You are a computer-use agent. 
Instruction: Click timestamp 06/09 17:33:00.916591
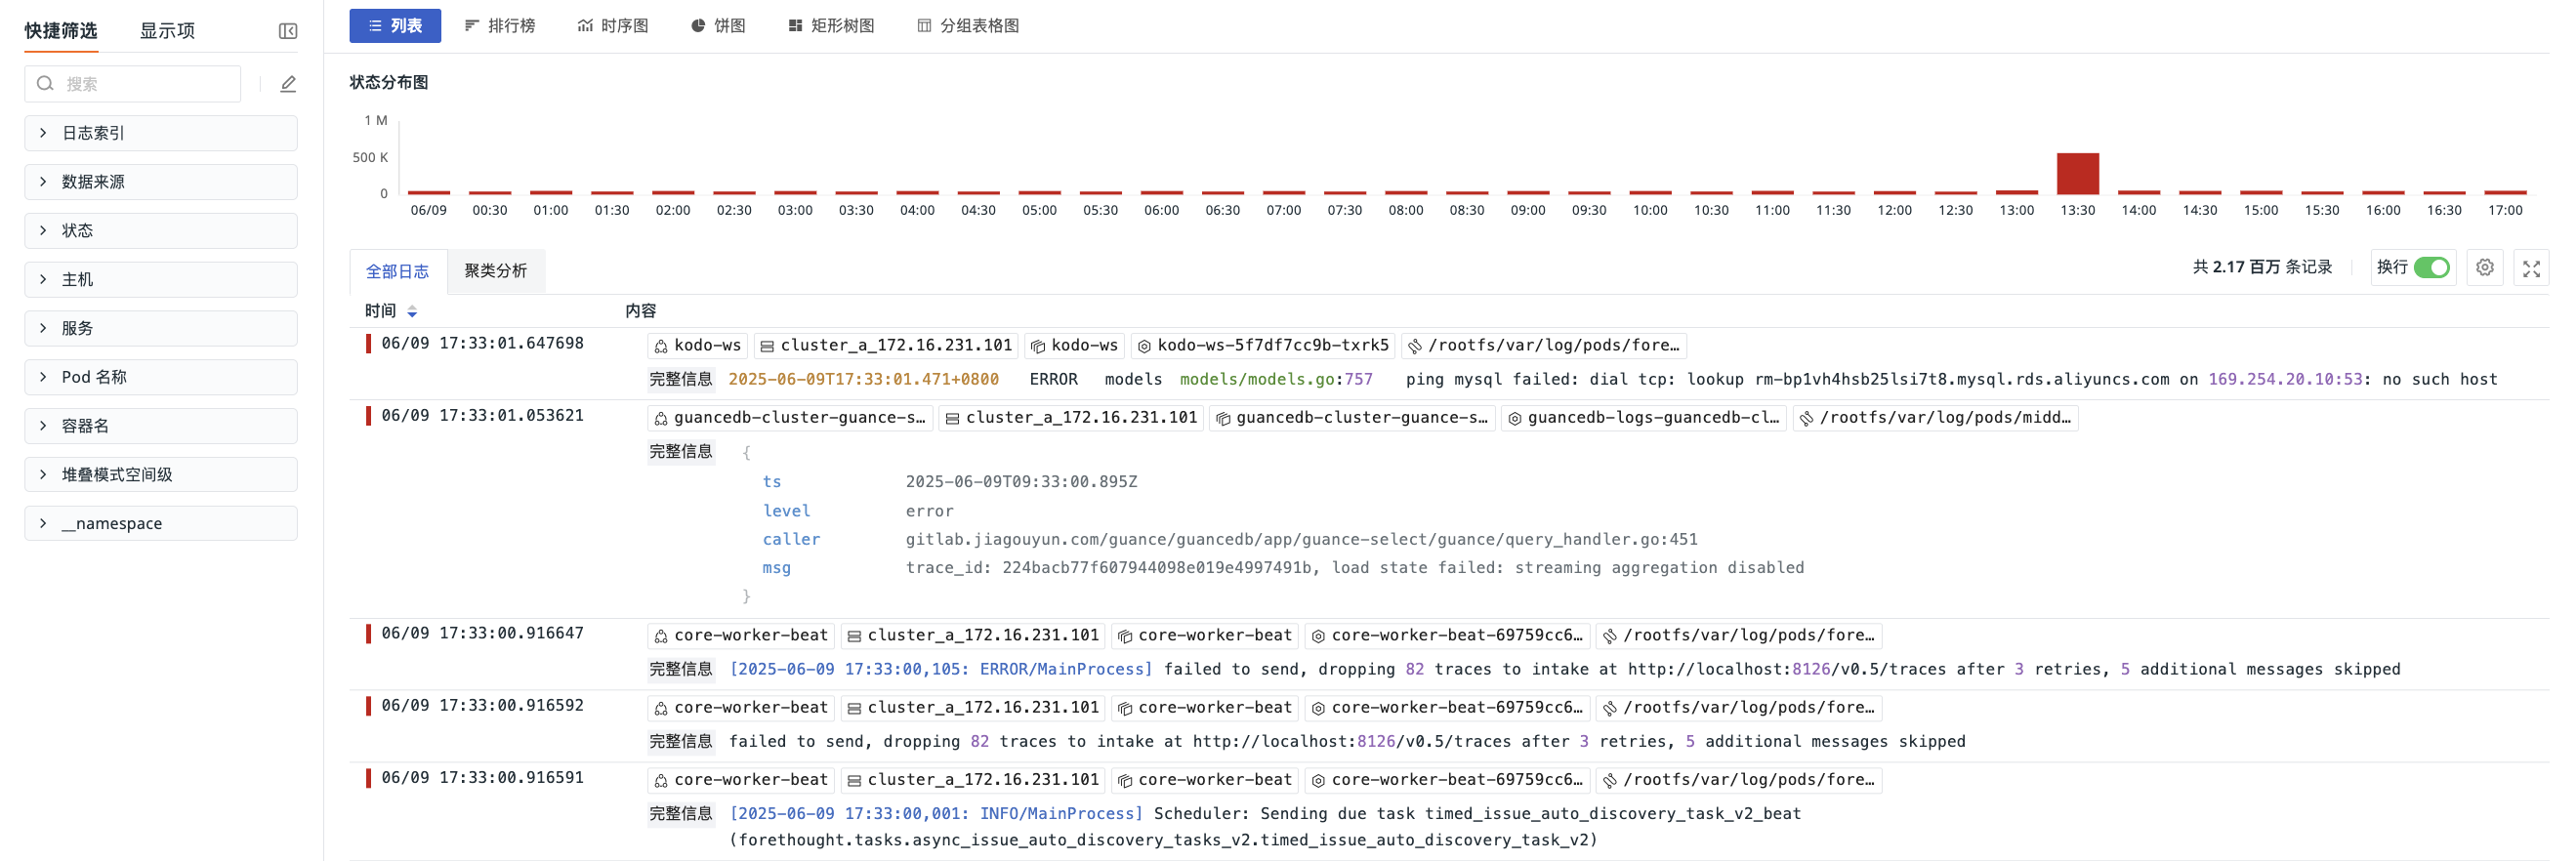tap(482, 778)
